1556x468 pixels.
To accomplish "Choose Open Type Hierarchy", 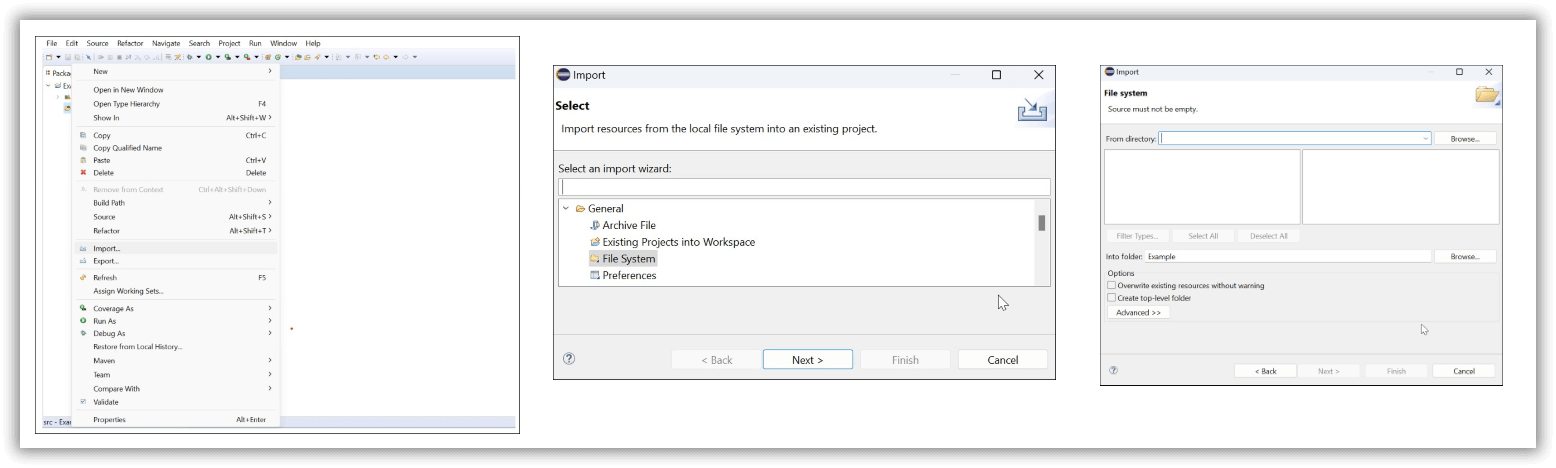I will pos(126,104).
